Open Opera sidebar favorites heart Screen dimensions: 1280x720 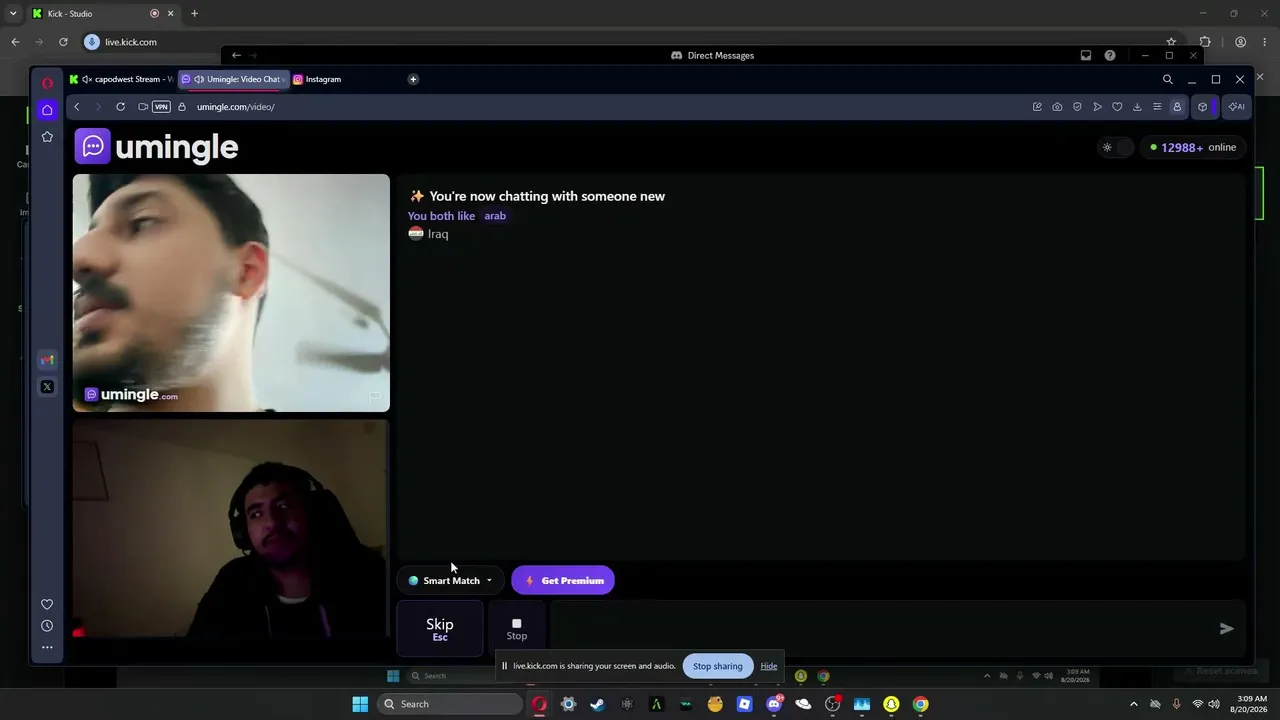click(x=47, y=604)
